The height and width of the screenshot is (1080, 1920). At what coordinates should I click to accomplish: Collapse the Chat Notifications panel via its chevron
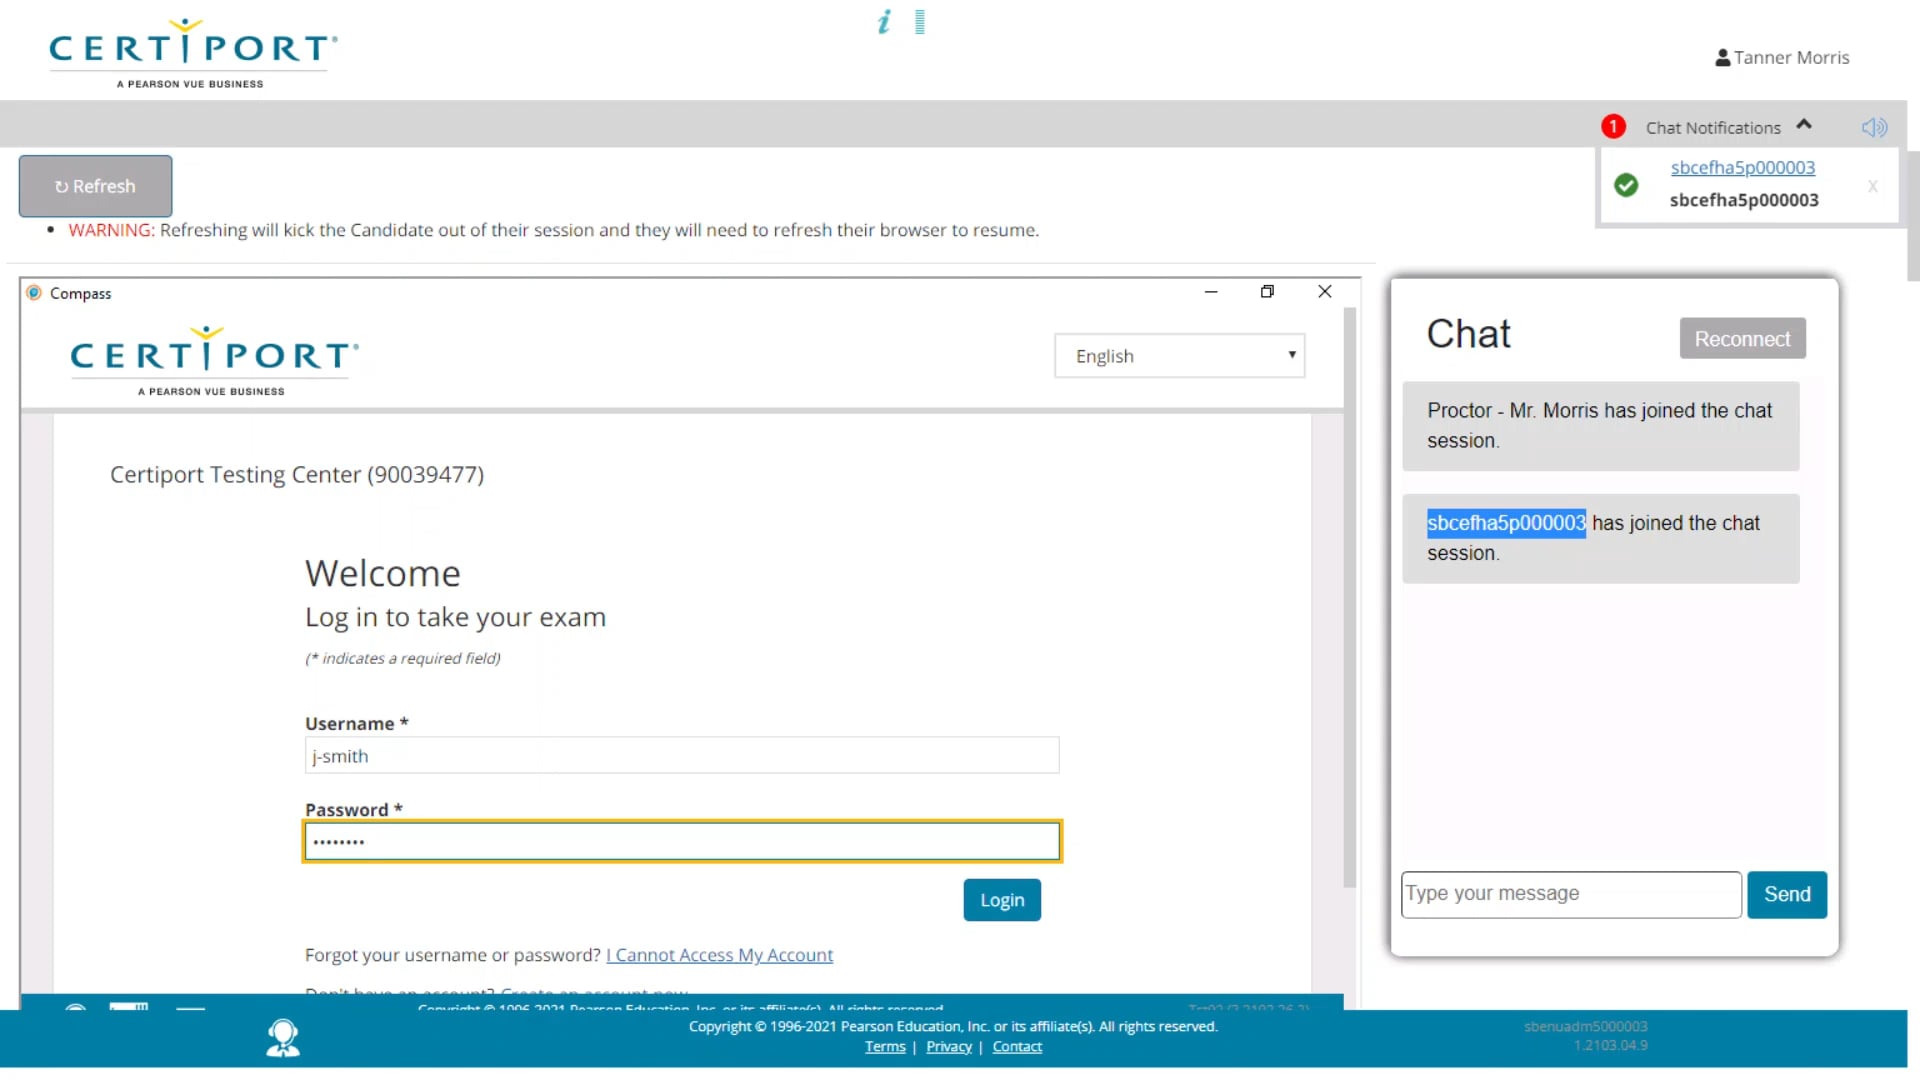pyautogui.click(x=1805, y=124)
